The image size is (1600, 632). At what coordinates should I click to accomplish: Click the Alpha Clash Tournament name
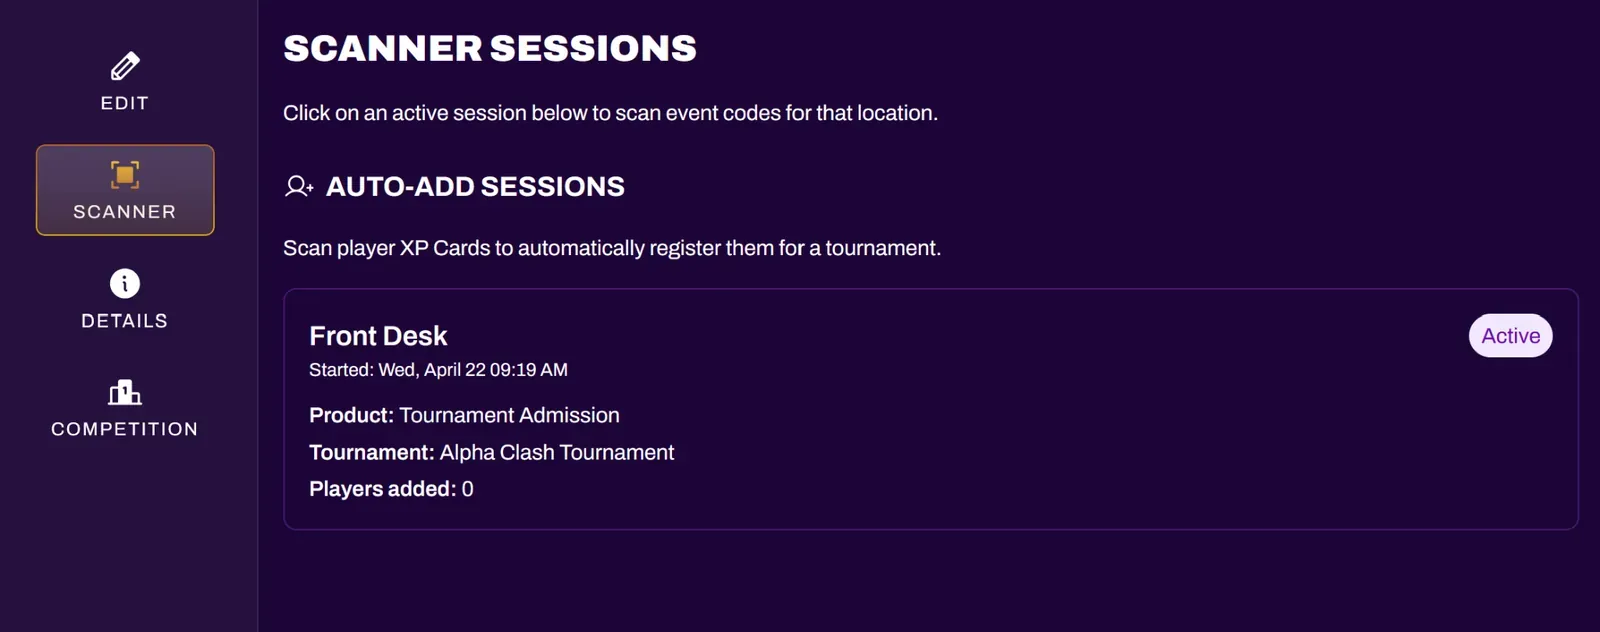pos(557,452)
